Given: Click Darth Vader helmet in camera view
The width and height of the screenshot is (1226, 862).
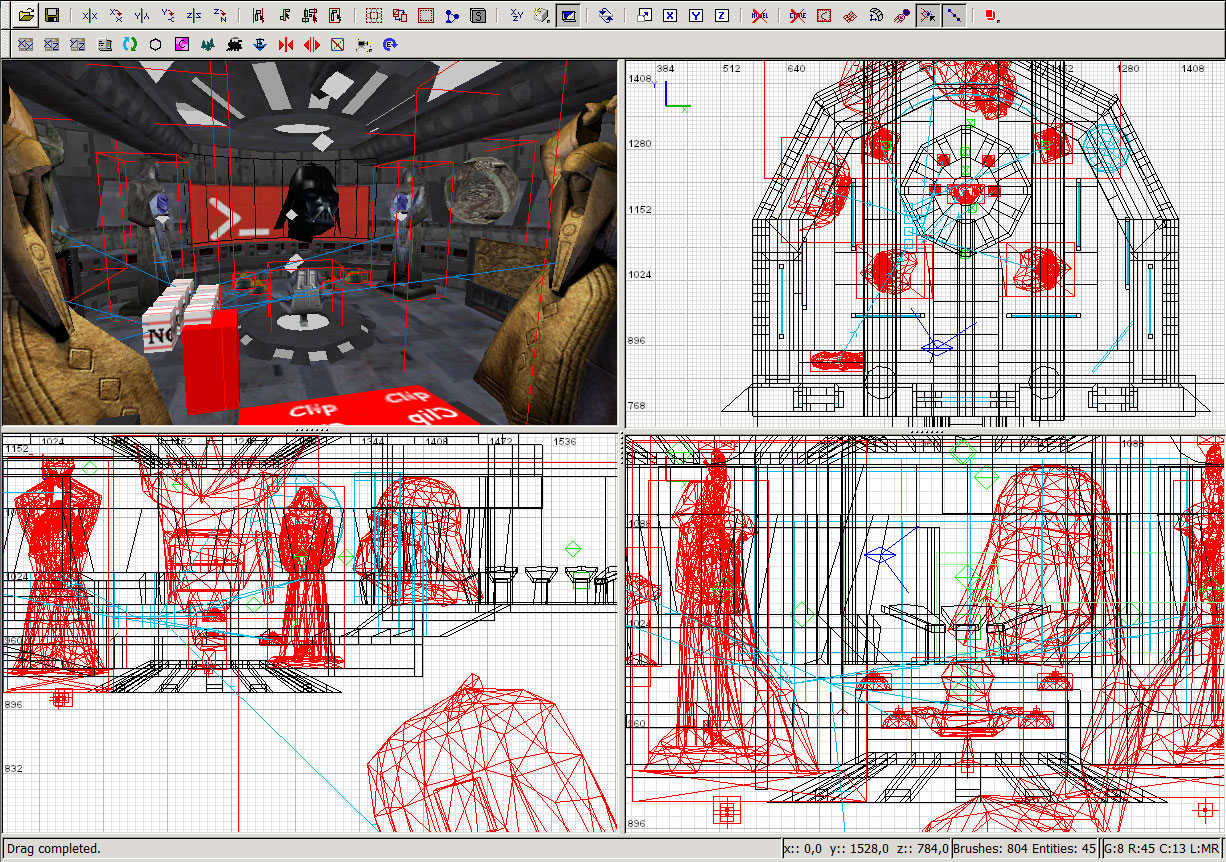Looking at the screenshot, I should [311, 203].
